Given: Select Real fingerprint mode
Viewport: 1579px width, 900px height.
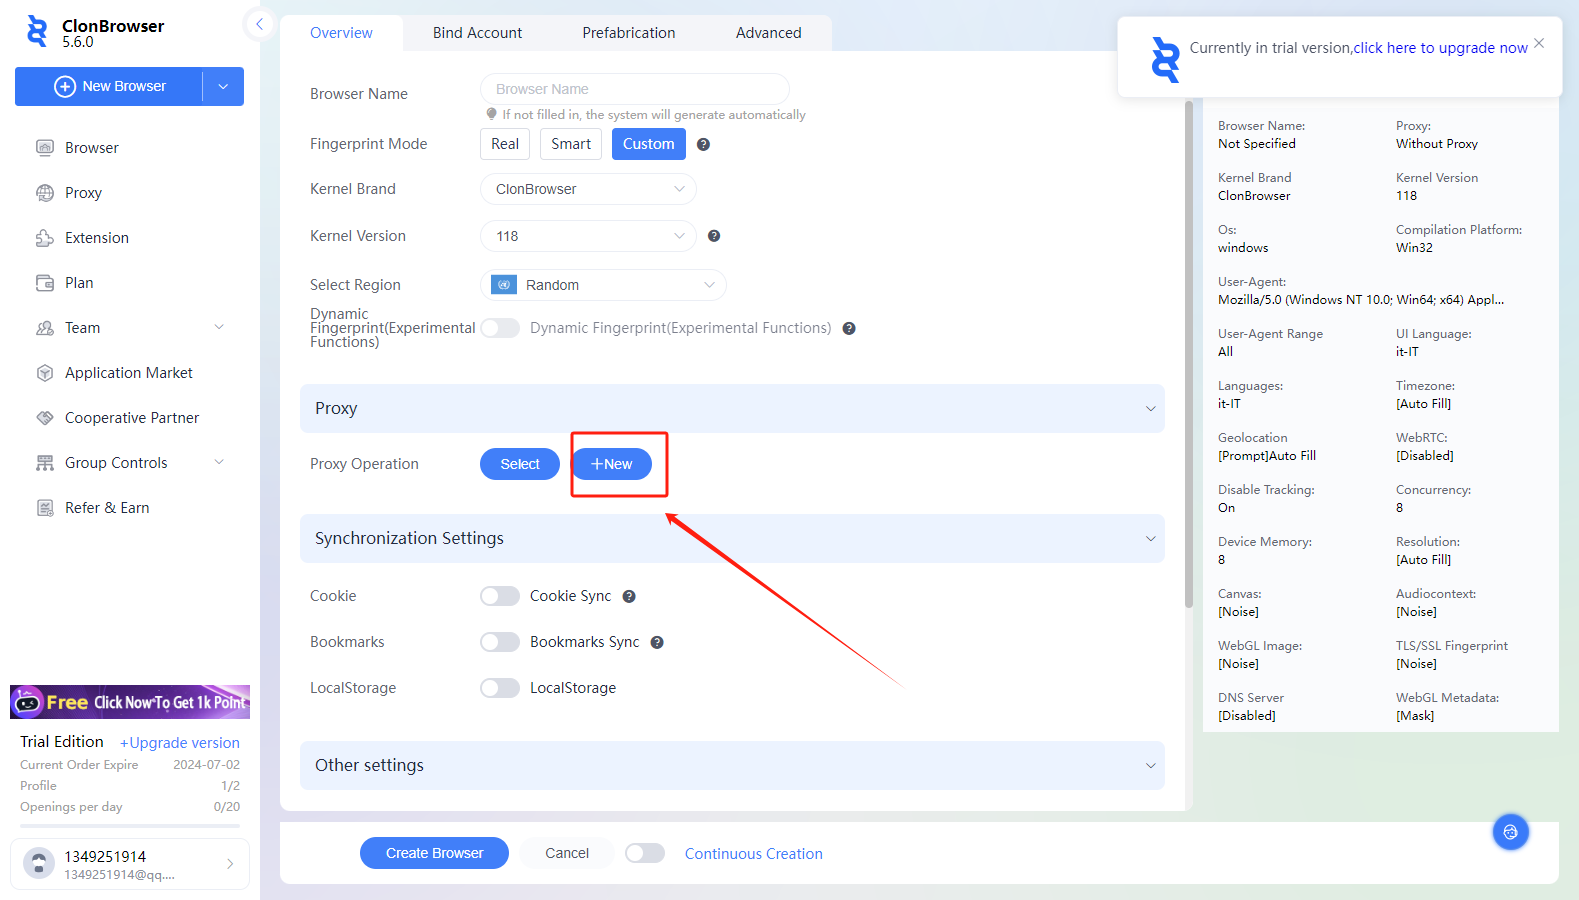Looking at the screenshot, I should (x=505, y=144).
